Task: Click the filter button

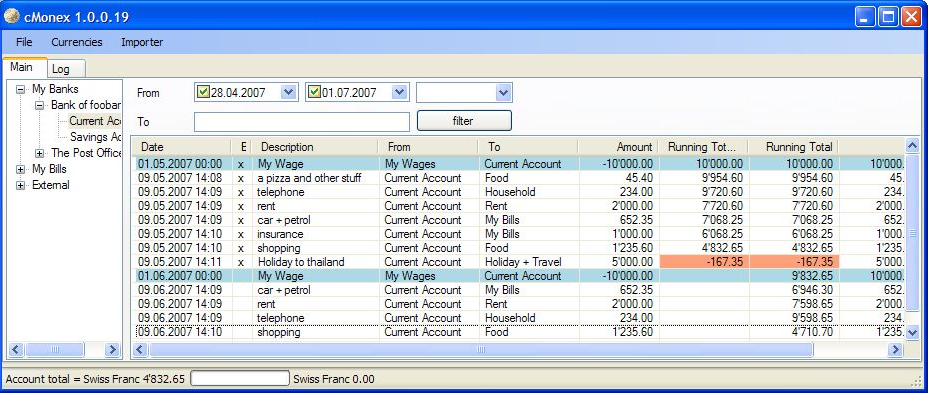Action: click(464, 121)
